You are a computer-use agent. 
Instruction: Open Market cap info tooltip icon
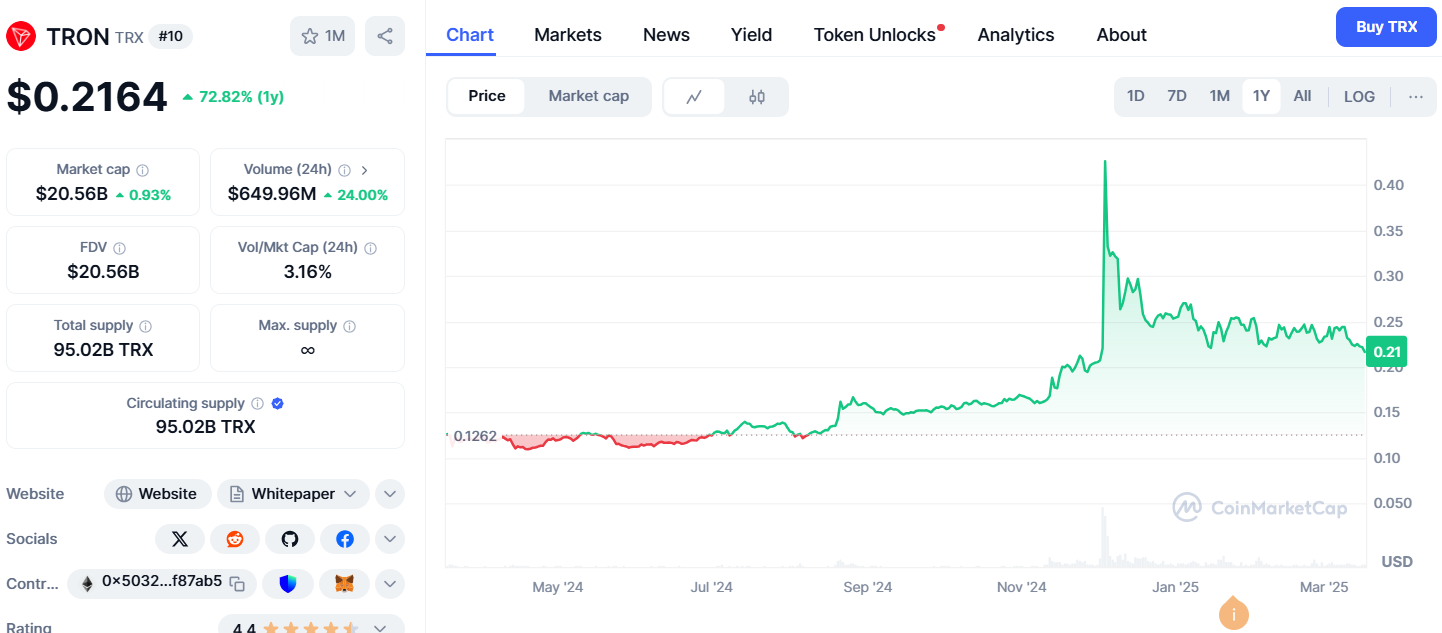coord(143,170)
